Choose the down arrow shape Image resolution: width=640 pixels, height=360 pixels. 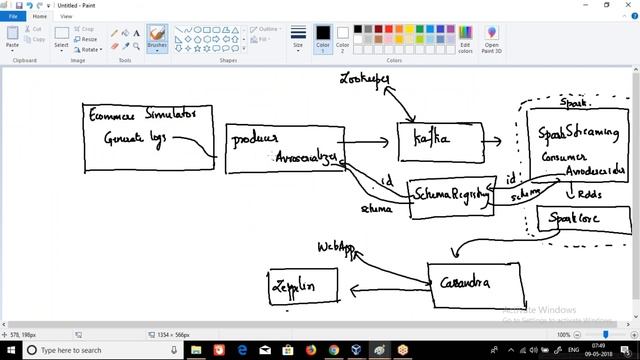(179, 48)
